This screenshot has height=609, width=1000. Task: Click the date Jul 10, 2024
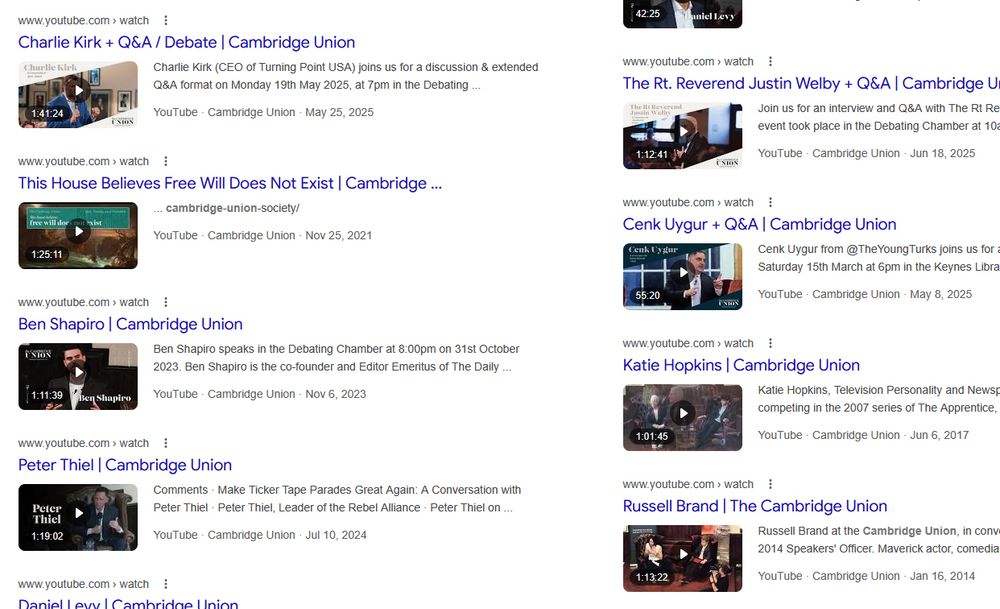[x=336, y=535]
